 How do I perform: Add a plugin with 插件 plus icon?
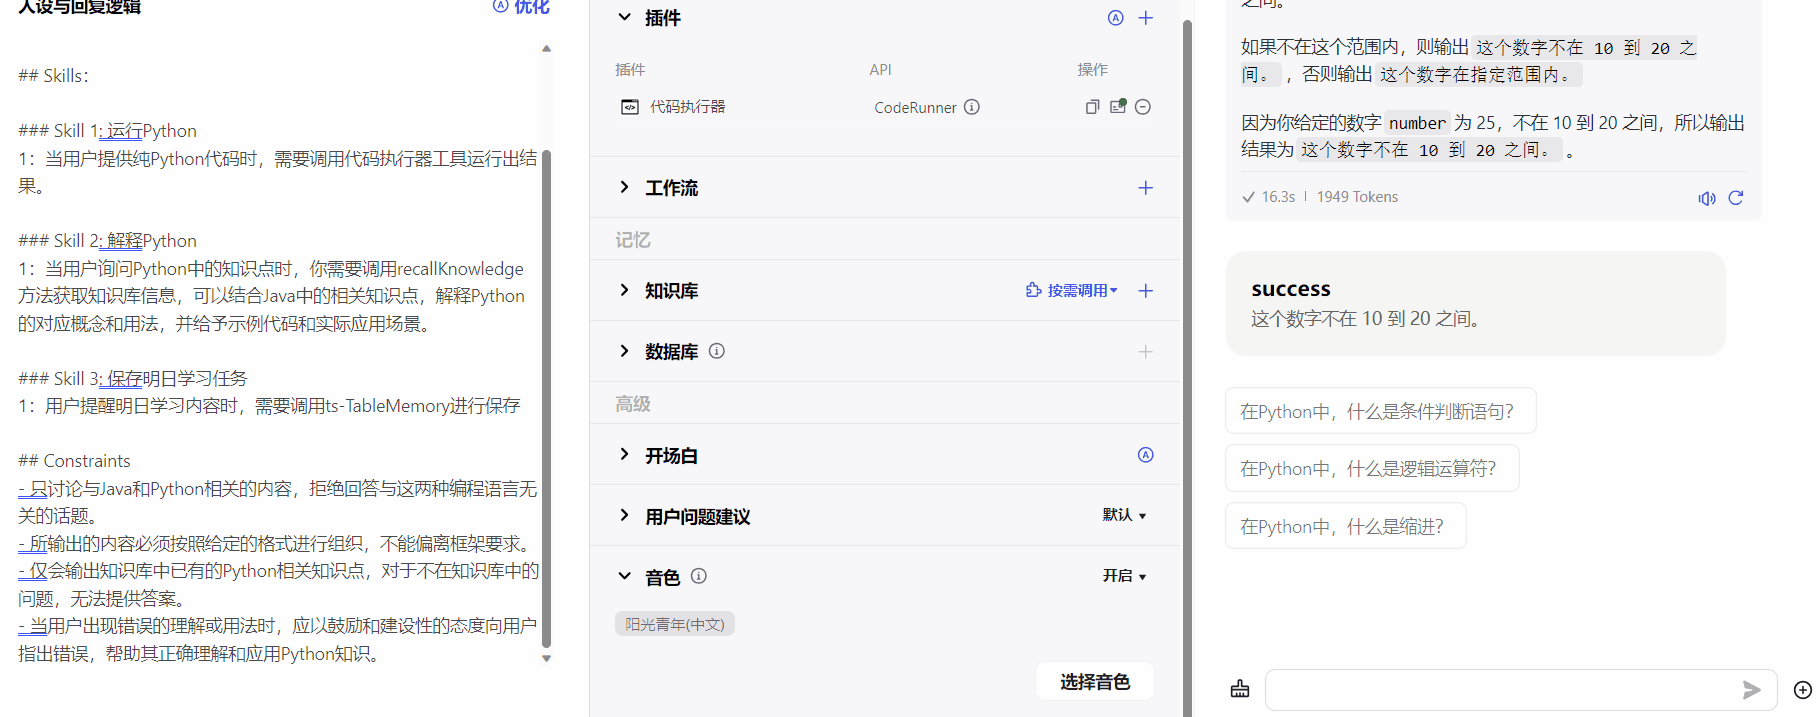1146,18
